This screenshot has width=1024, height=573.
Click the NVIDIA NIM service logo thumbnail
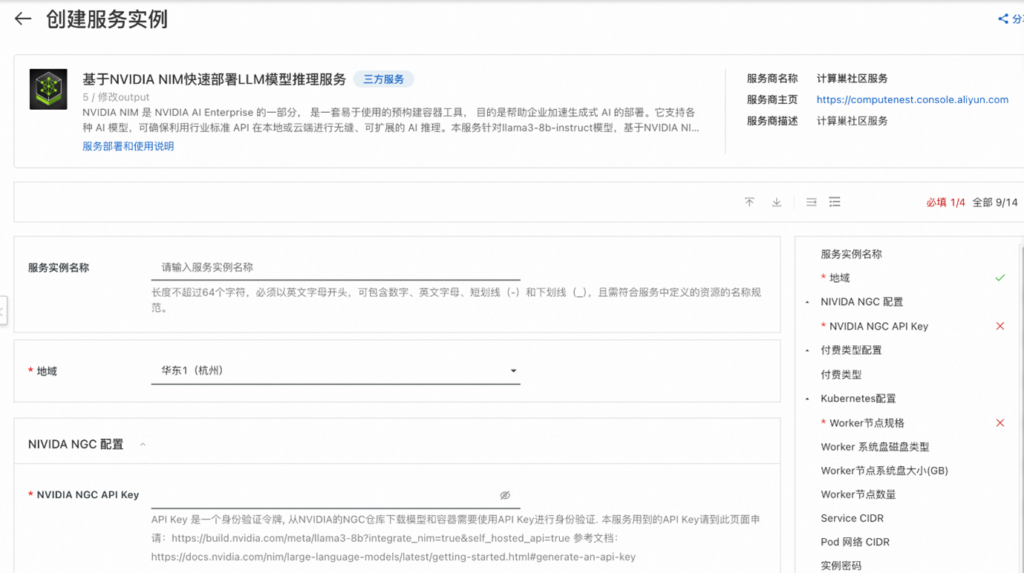pos(48,89)
